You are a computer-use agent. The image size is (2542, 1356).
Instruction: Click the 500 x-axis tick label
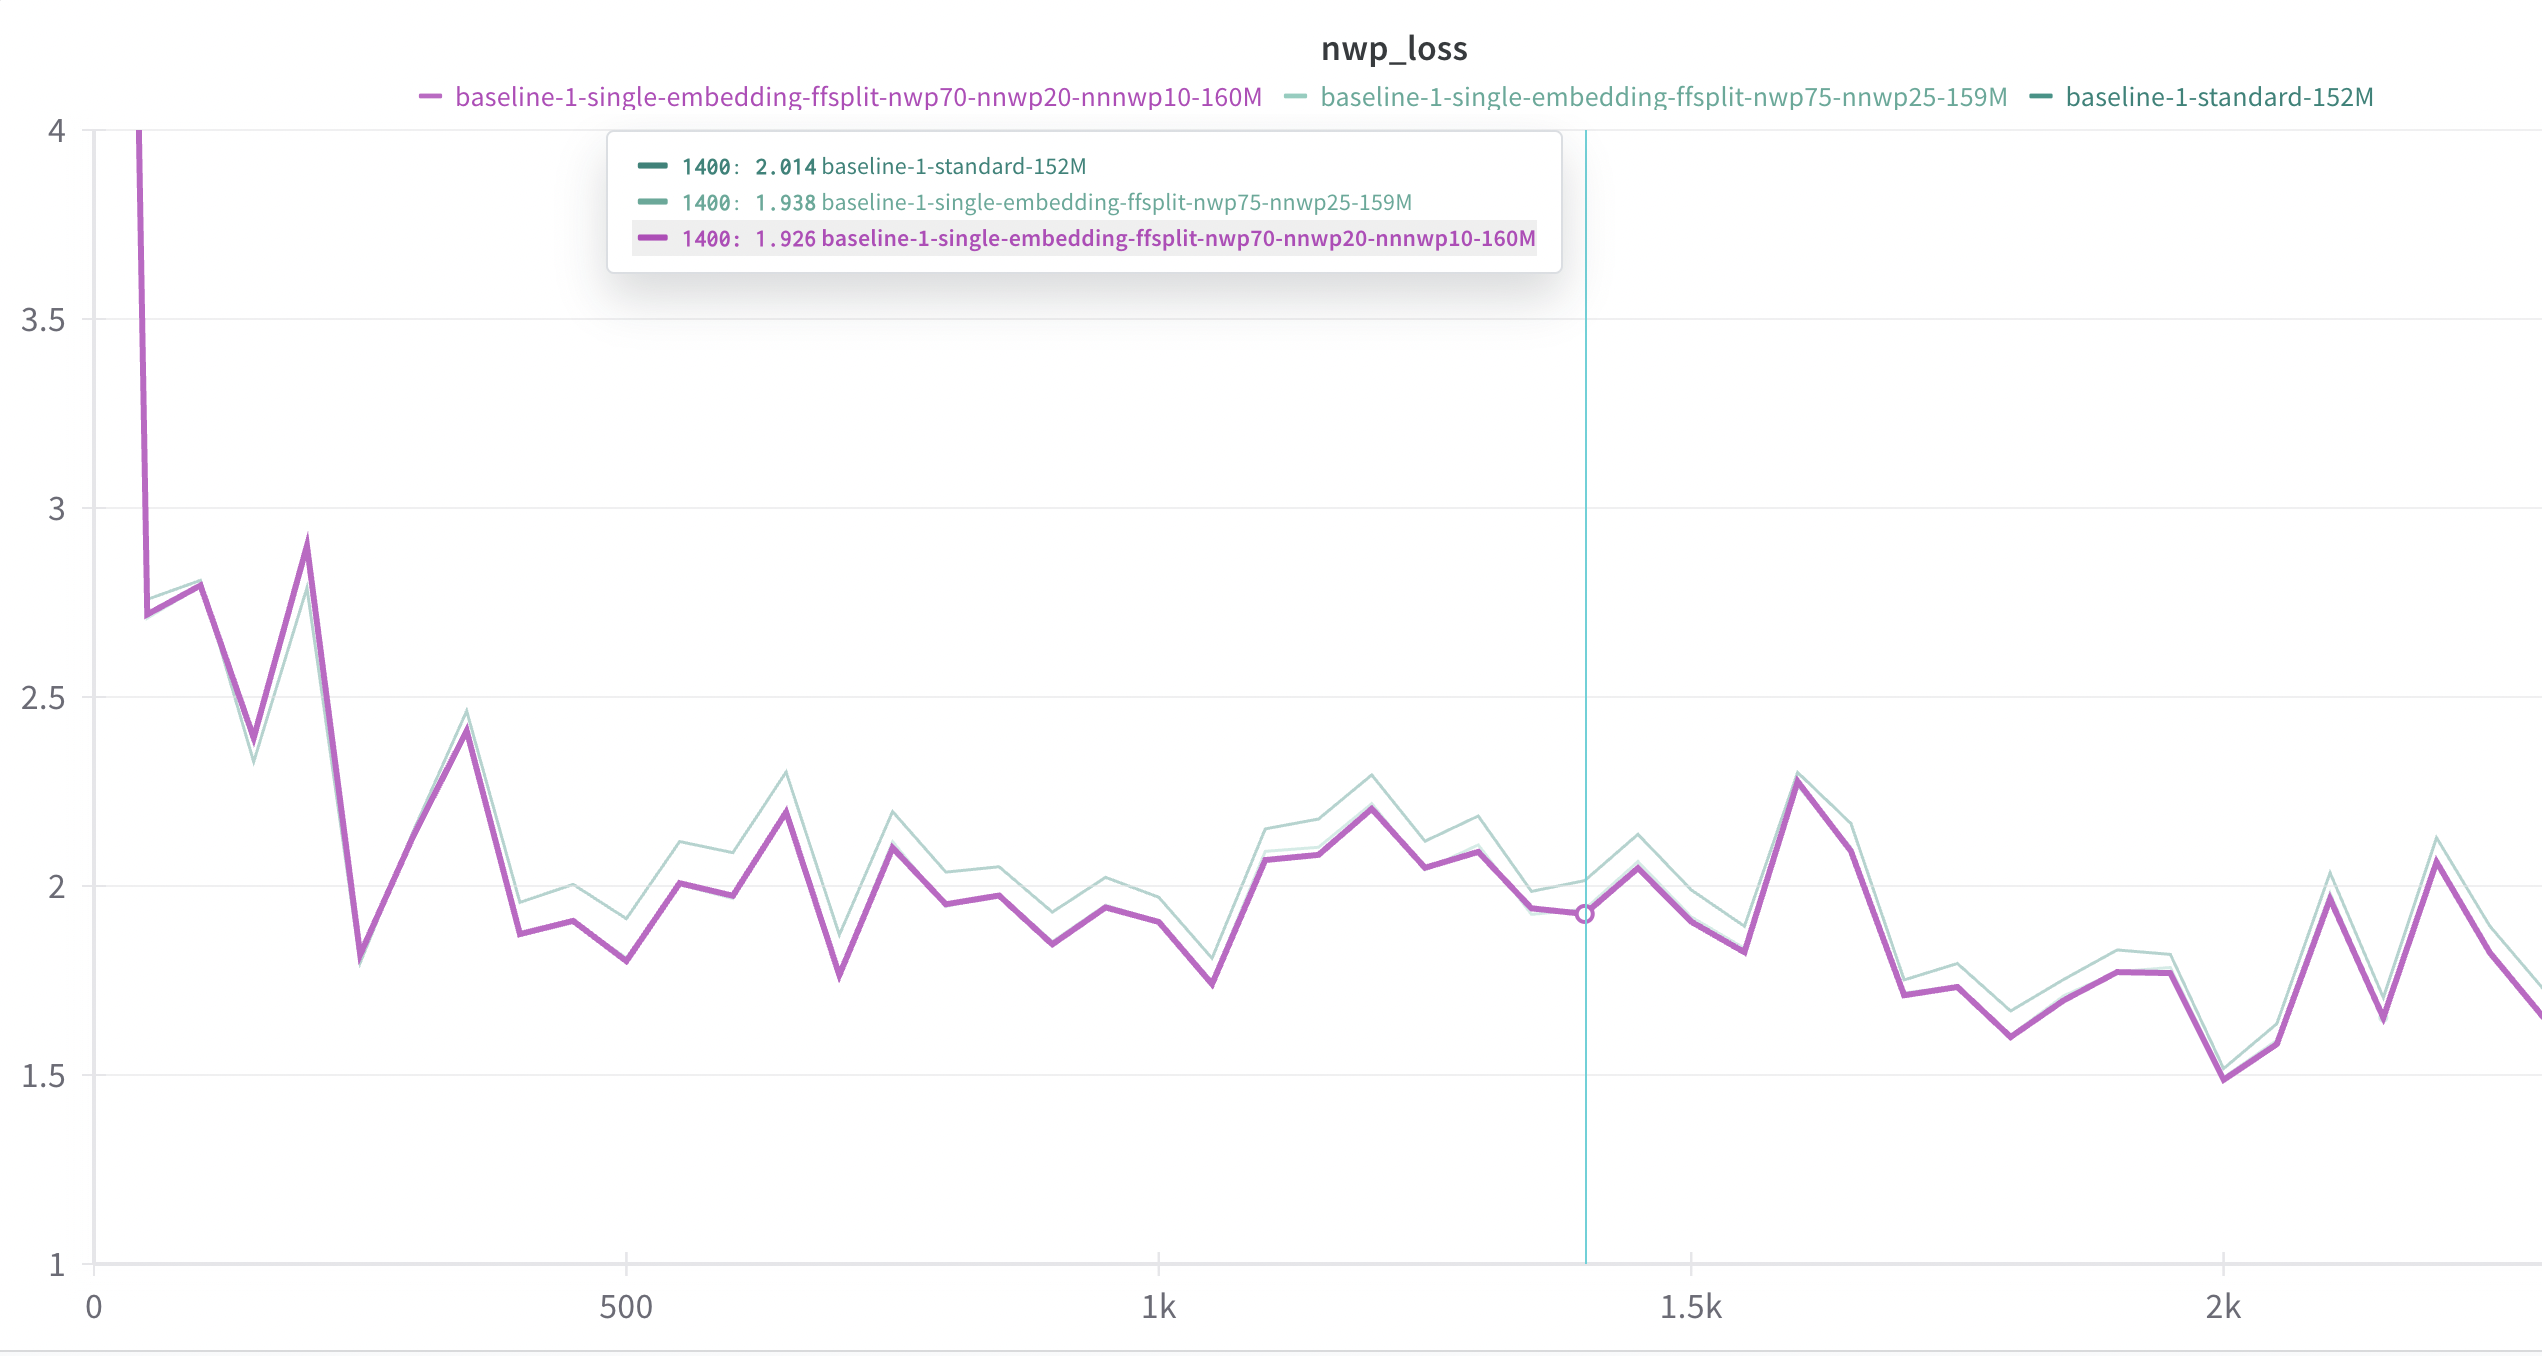click(626, 1306)
